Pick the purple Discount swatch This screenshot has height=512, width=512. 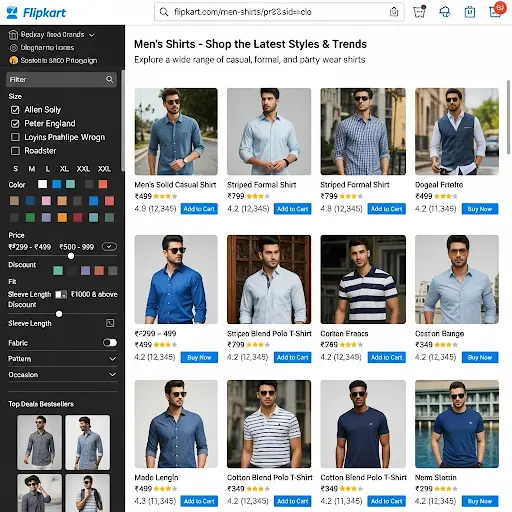tap(85, 270)
